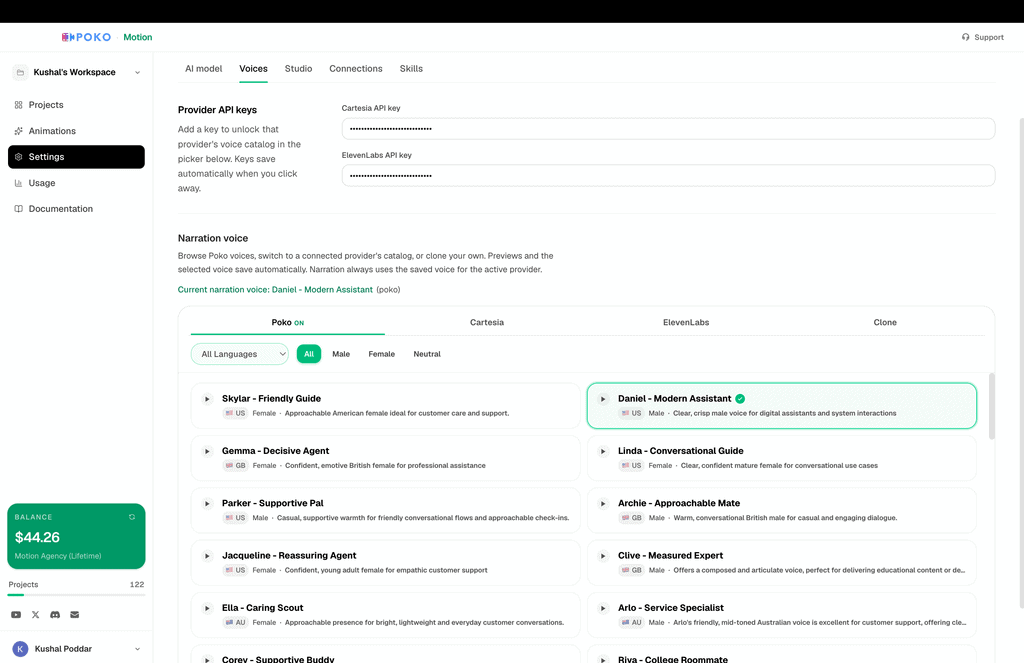Click the Documentation book icon in sidebar
The image size is (1024, 663).
18,209
